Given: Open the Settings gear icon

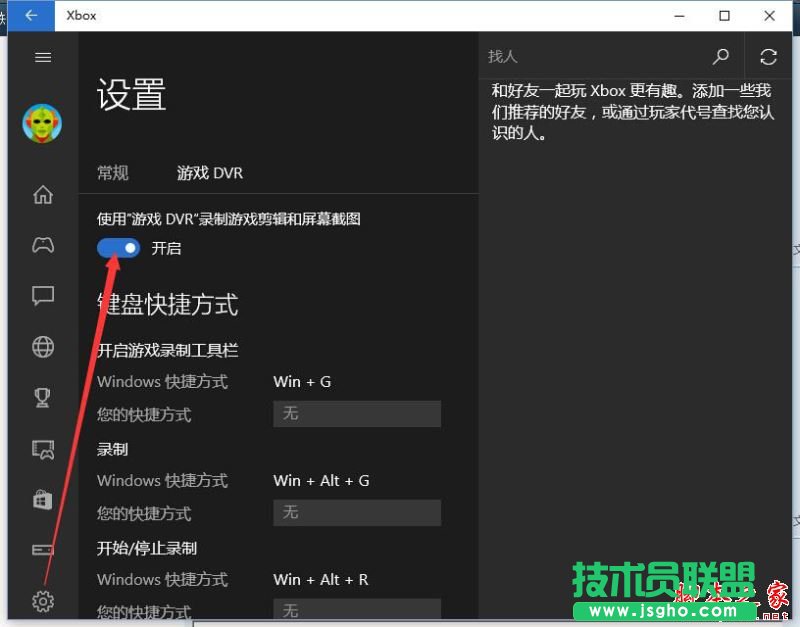Looking at the screenshot, I should click(42, 601).
